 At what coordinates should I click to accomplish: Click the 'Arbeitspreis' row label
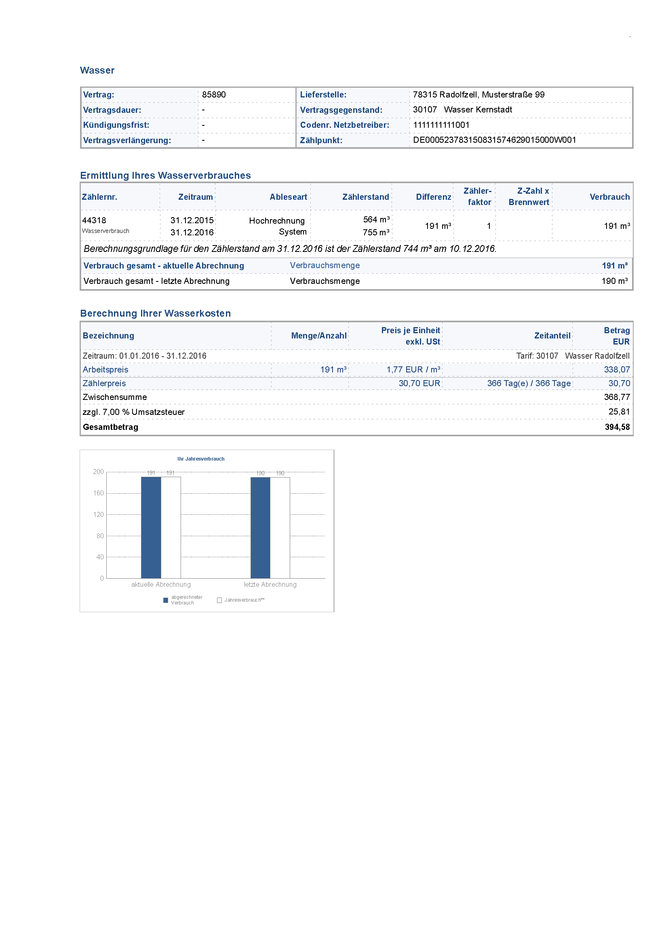click(106, 370)
